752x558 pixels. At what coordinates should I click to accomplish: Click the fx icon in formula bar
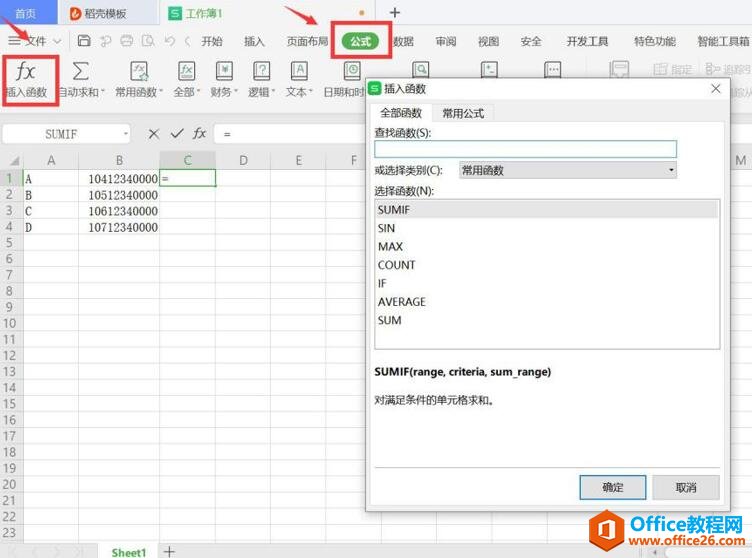click(200, 133)
